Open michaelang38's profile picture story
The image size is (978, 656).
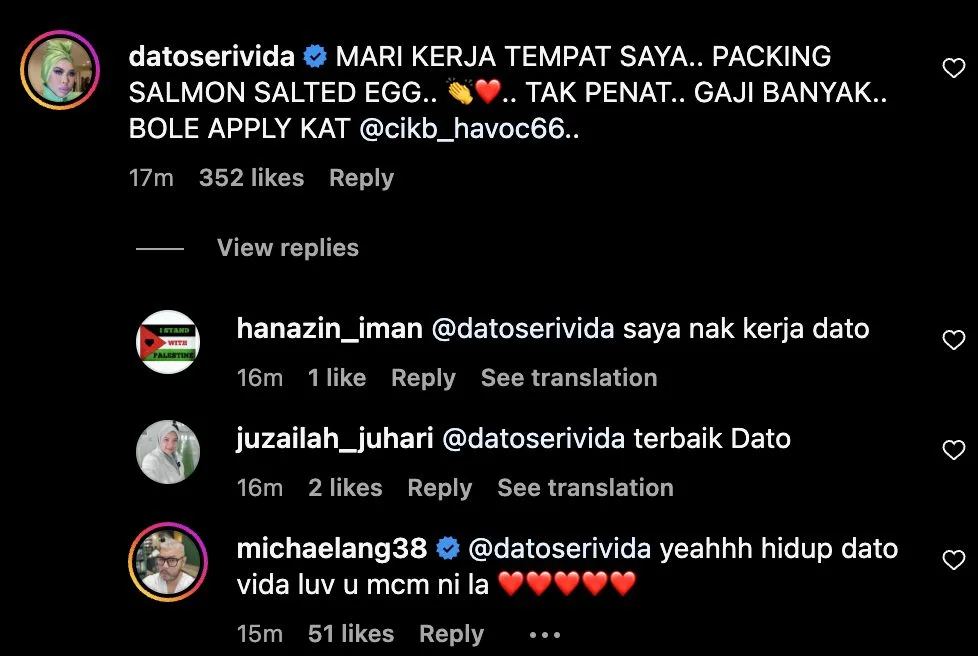click(168, 562)
